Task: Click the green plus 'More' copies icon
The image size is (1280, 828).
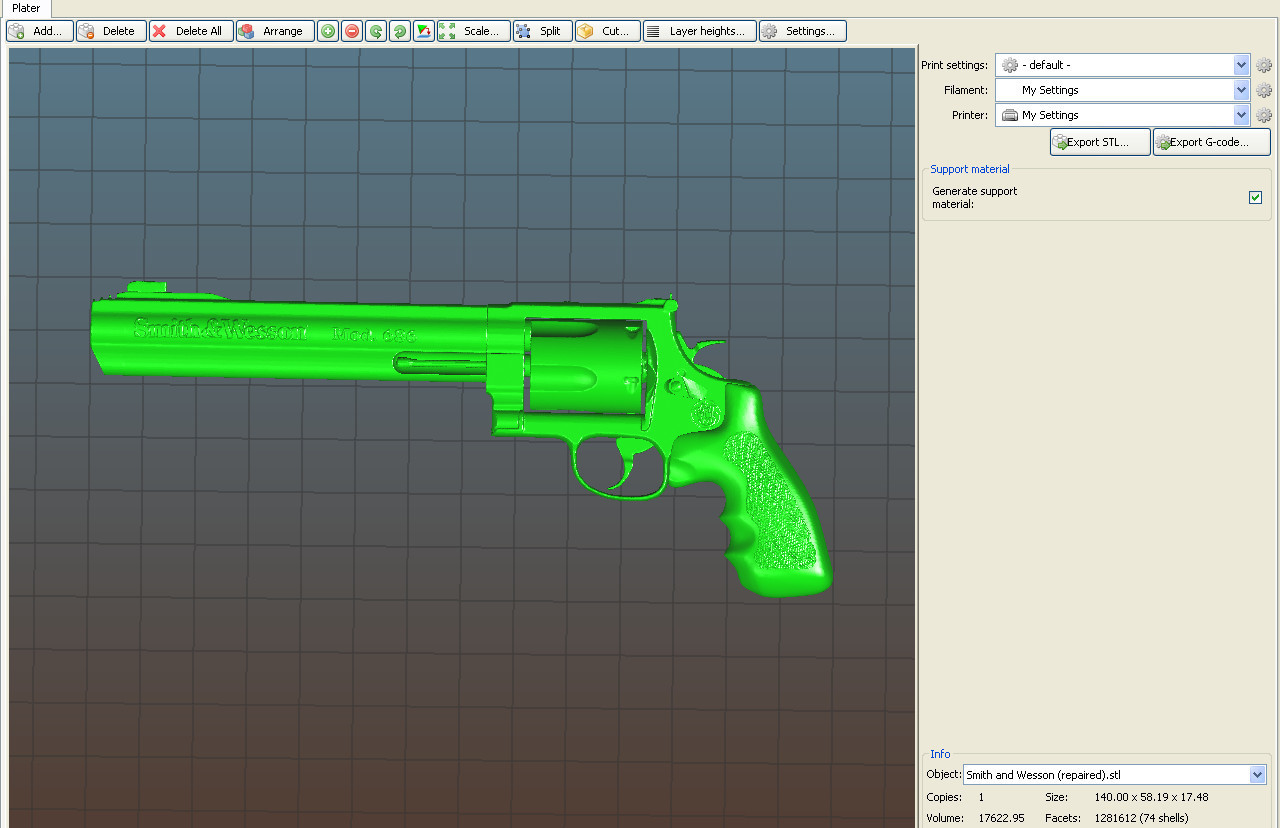Action: (x=328, y=31)
